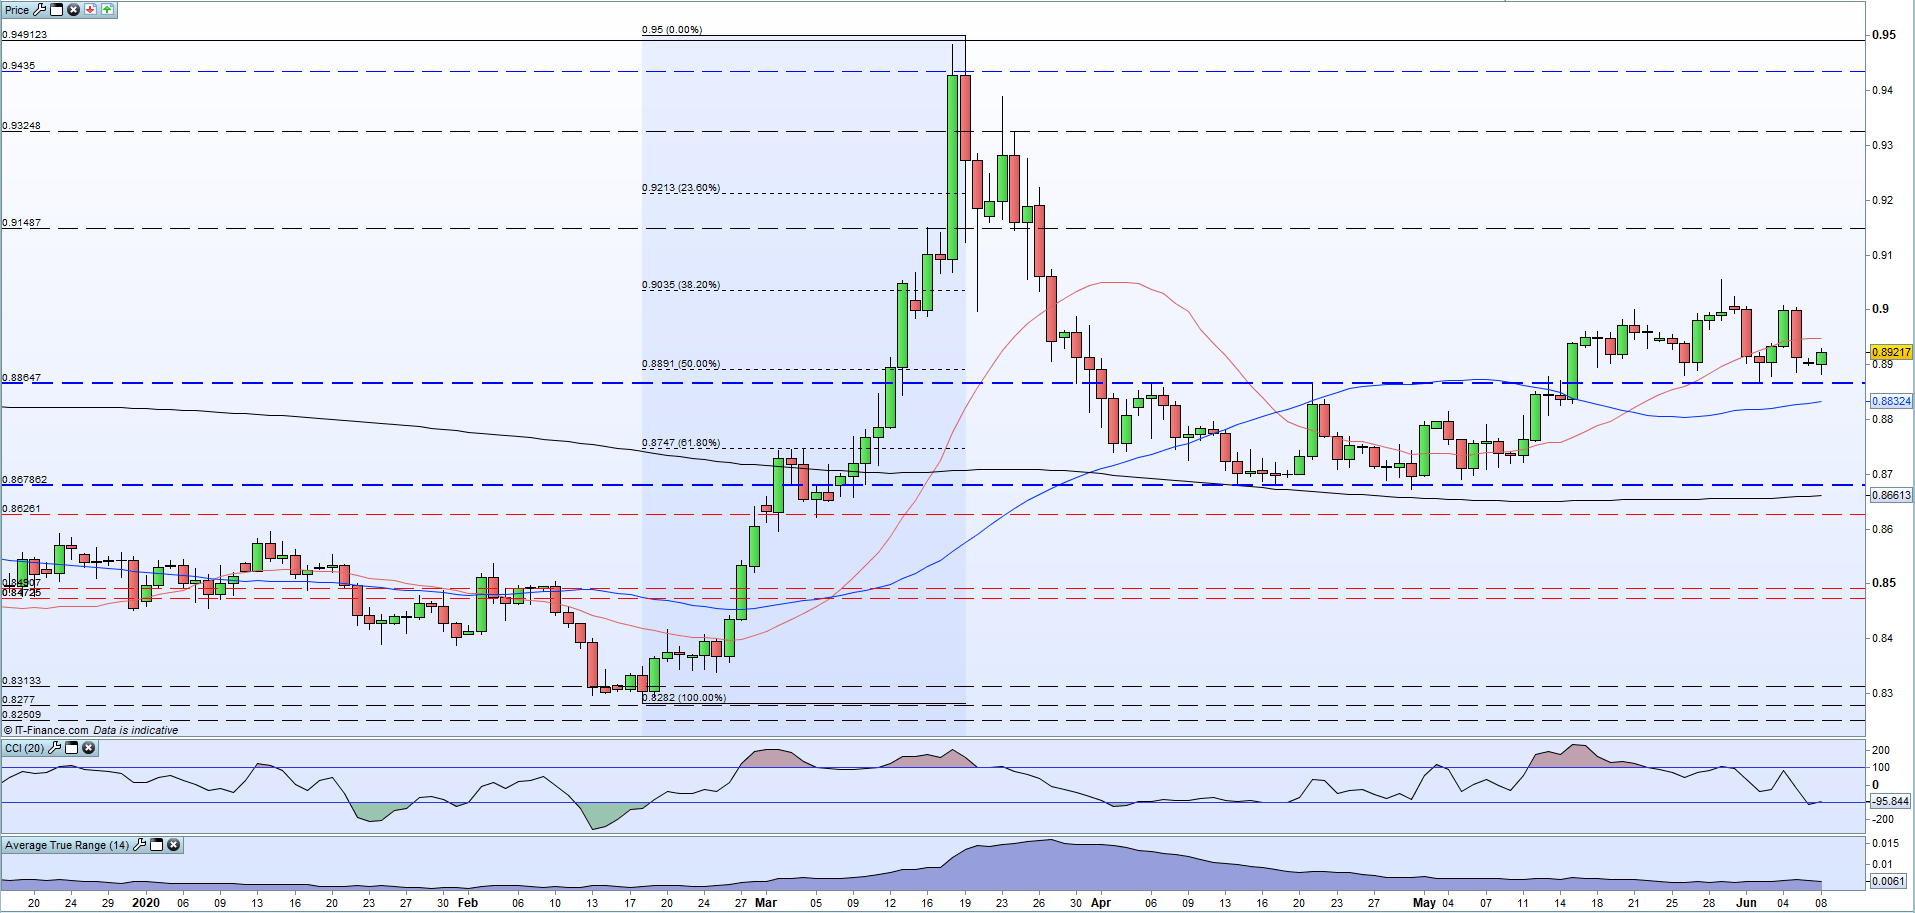The image size is (1915, 913).
Task: Click the Apr label on time axis
Action: click(x=1101, y=903)
